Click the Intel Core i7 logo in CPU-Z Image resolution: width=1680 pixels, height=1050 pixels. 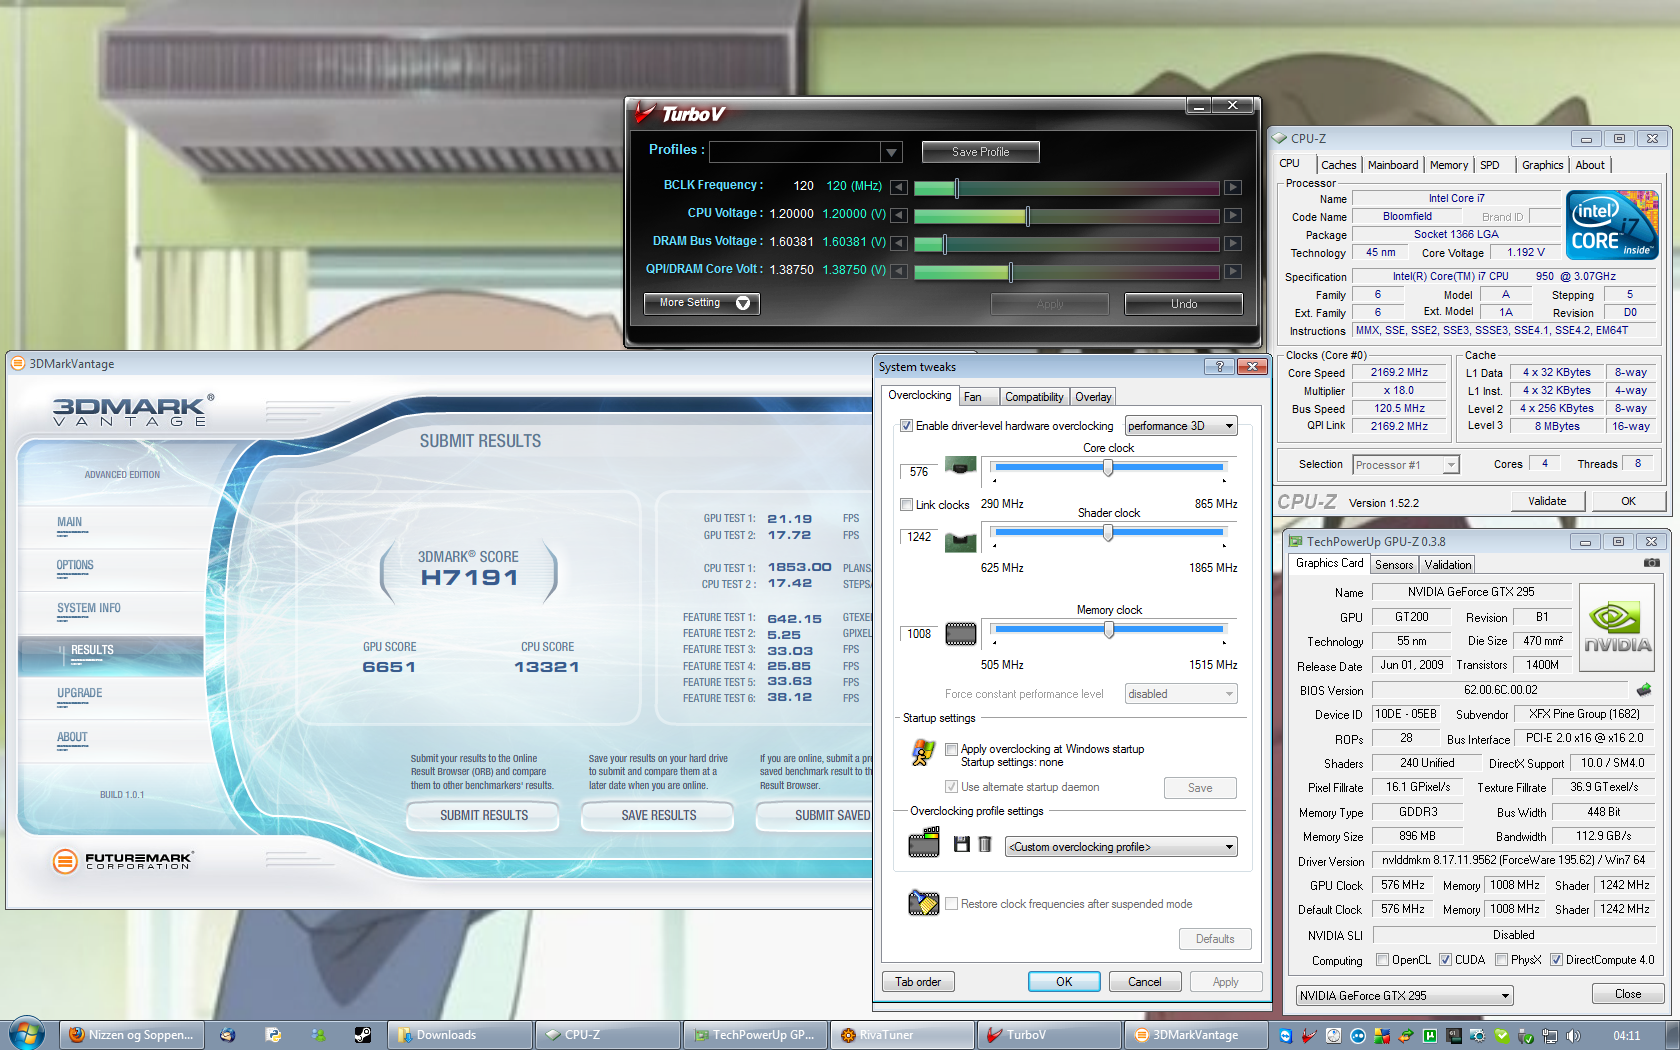coord(1612,225)
